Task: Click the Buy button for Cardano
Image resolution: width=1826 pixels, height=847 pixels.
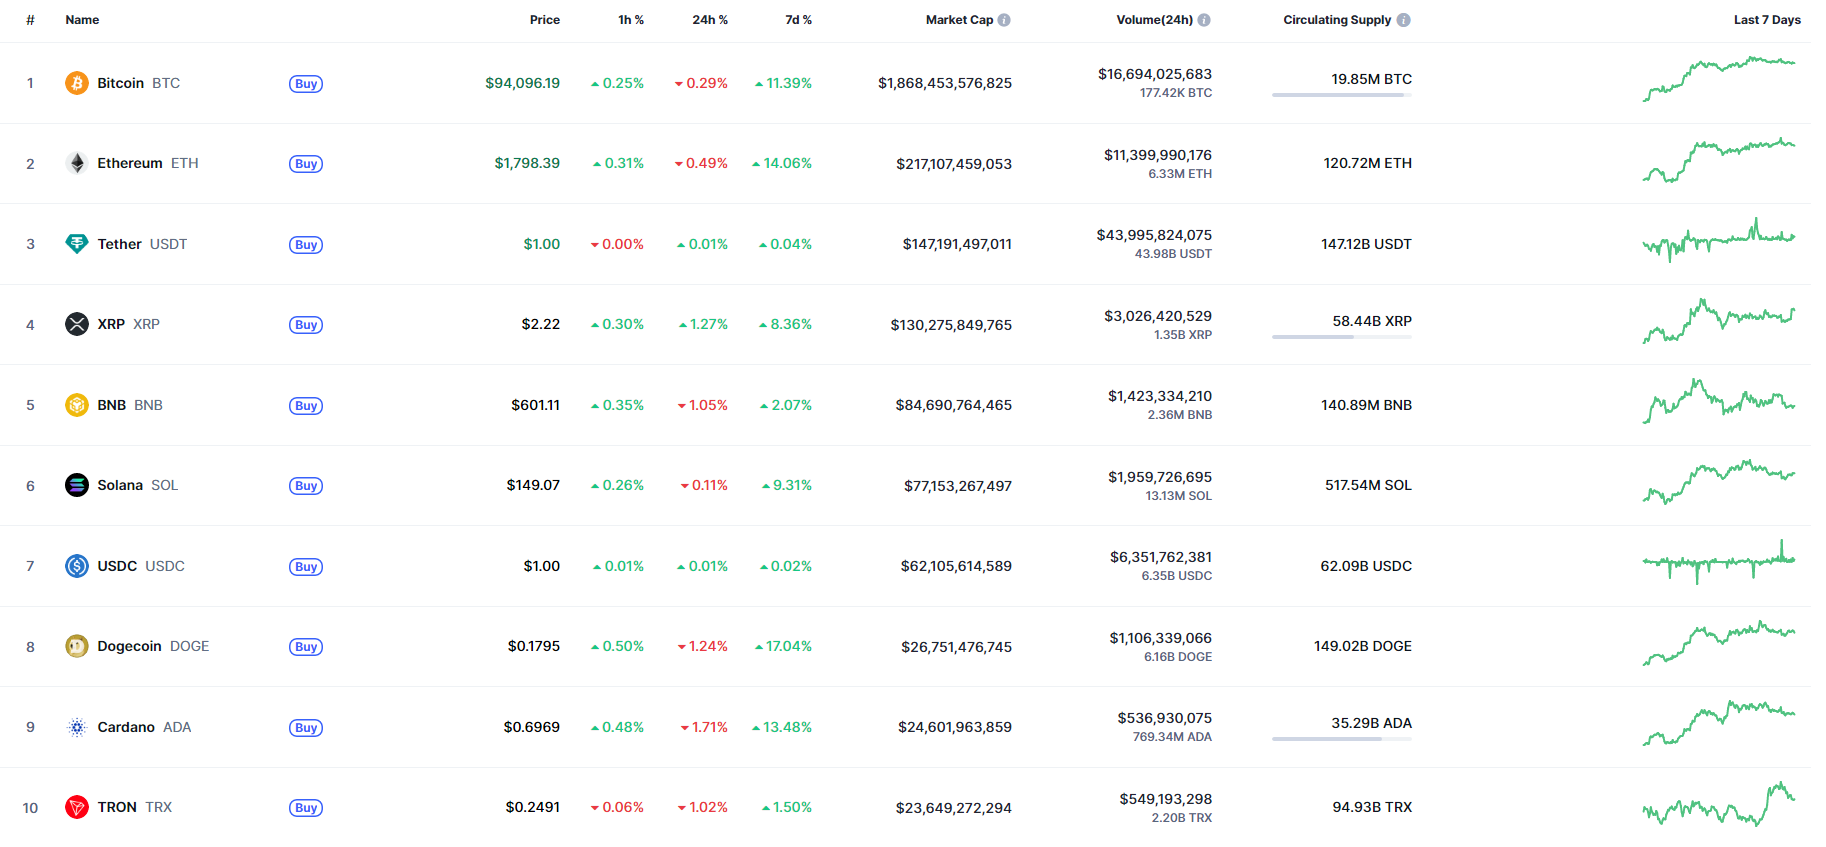Action: [306, 728]
